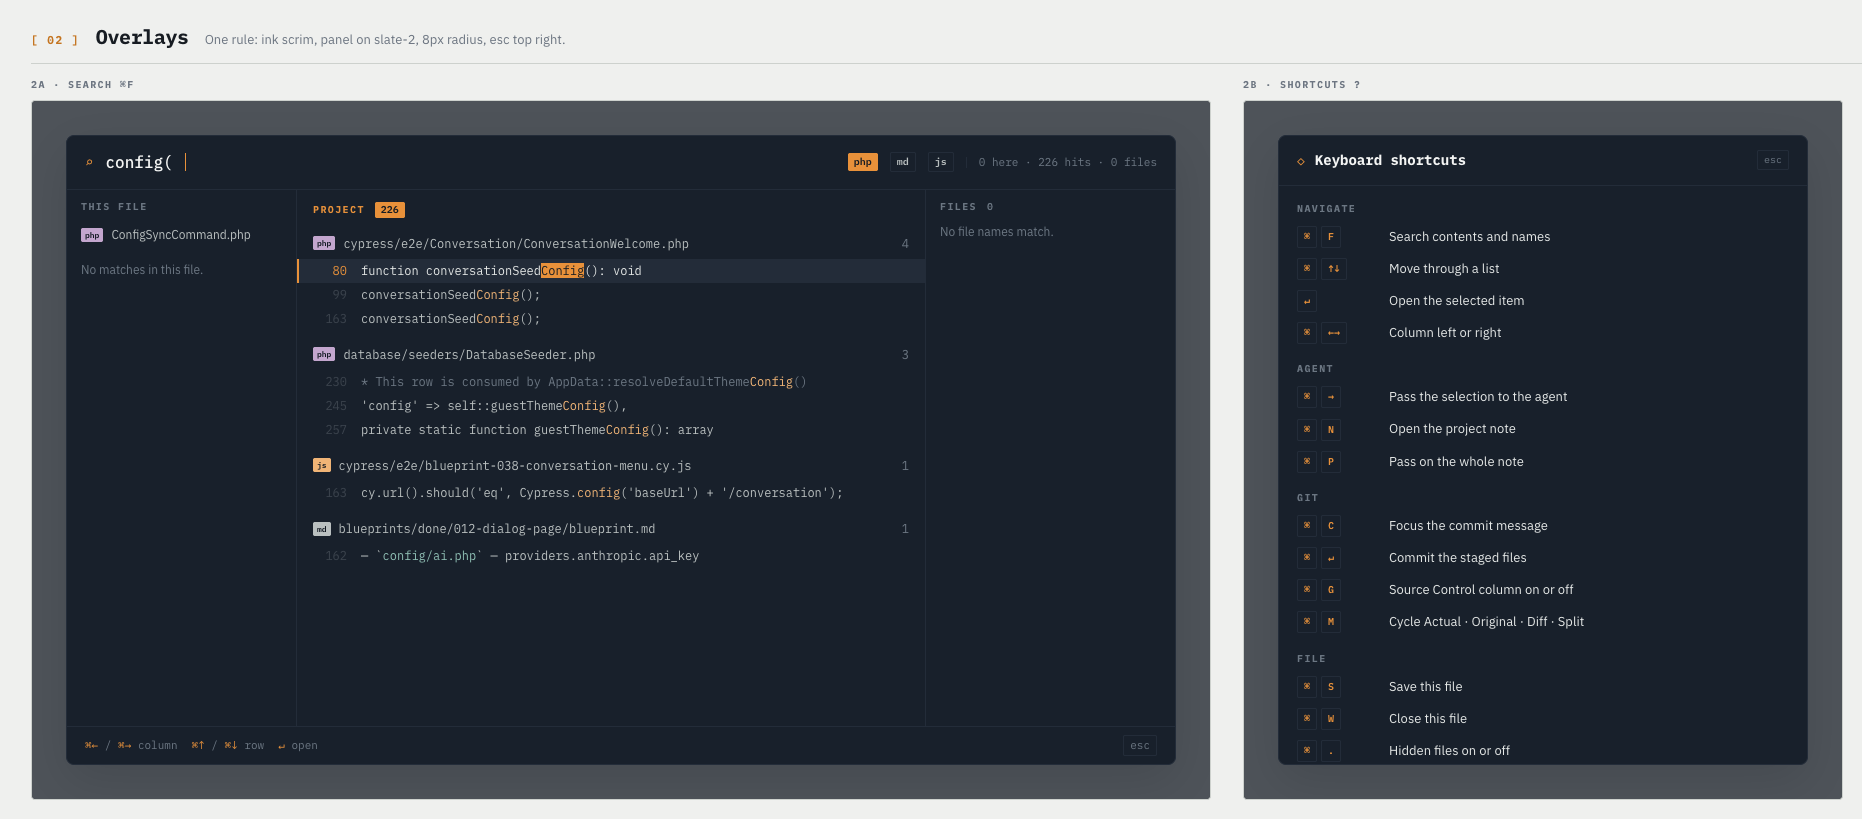Click G key for Source Control column
The image size is (1862, 819).
1331,590
